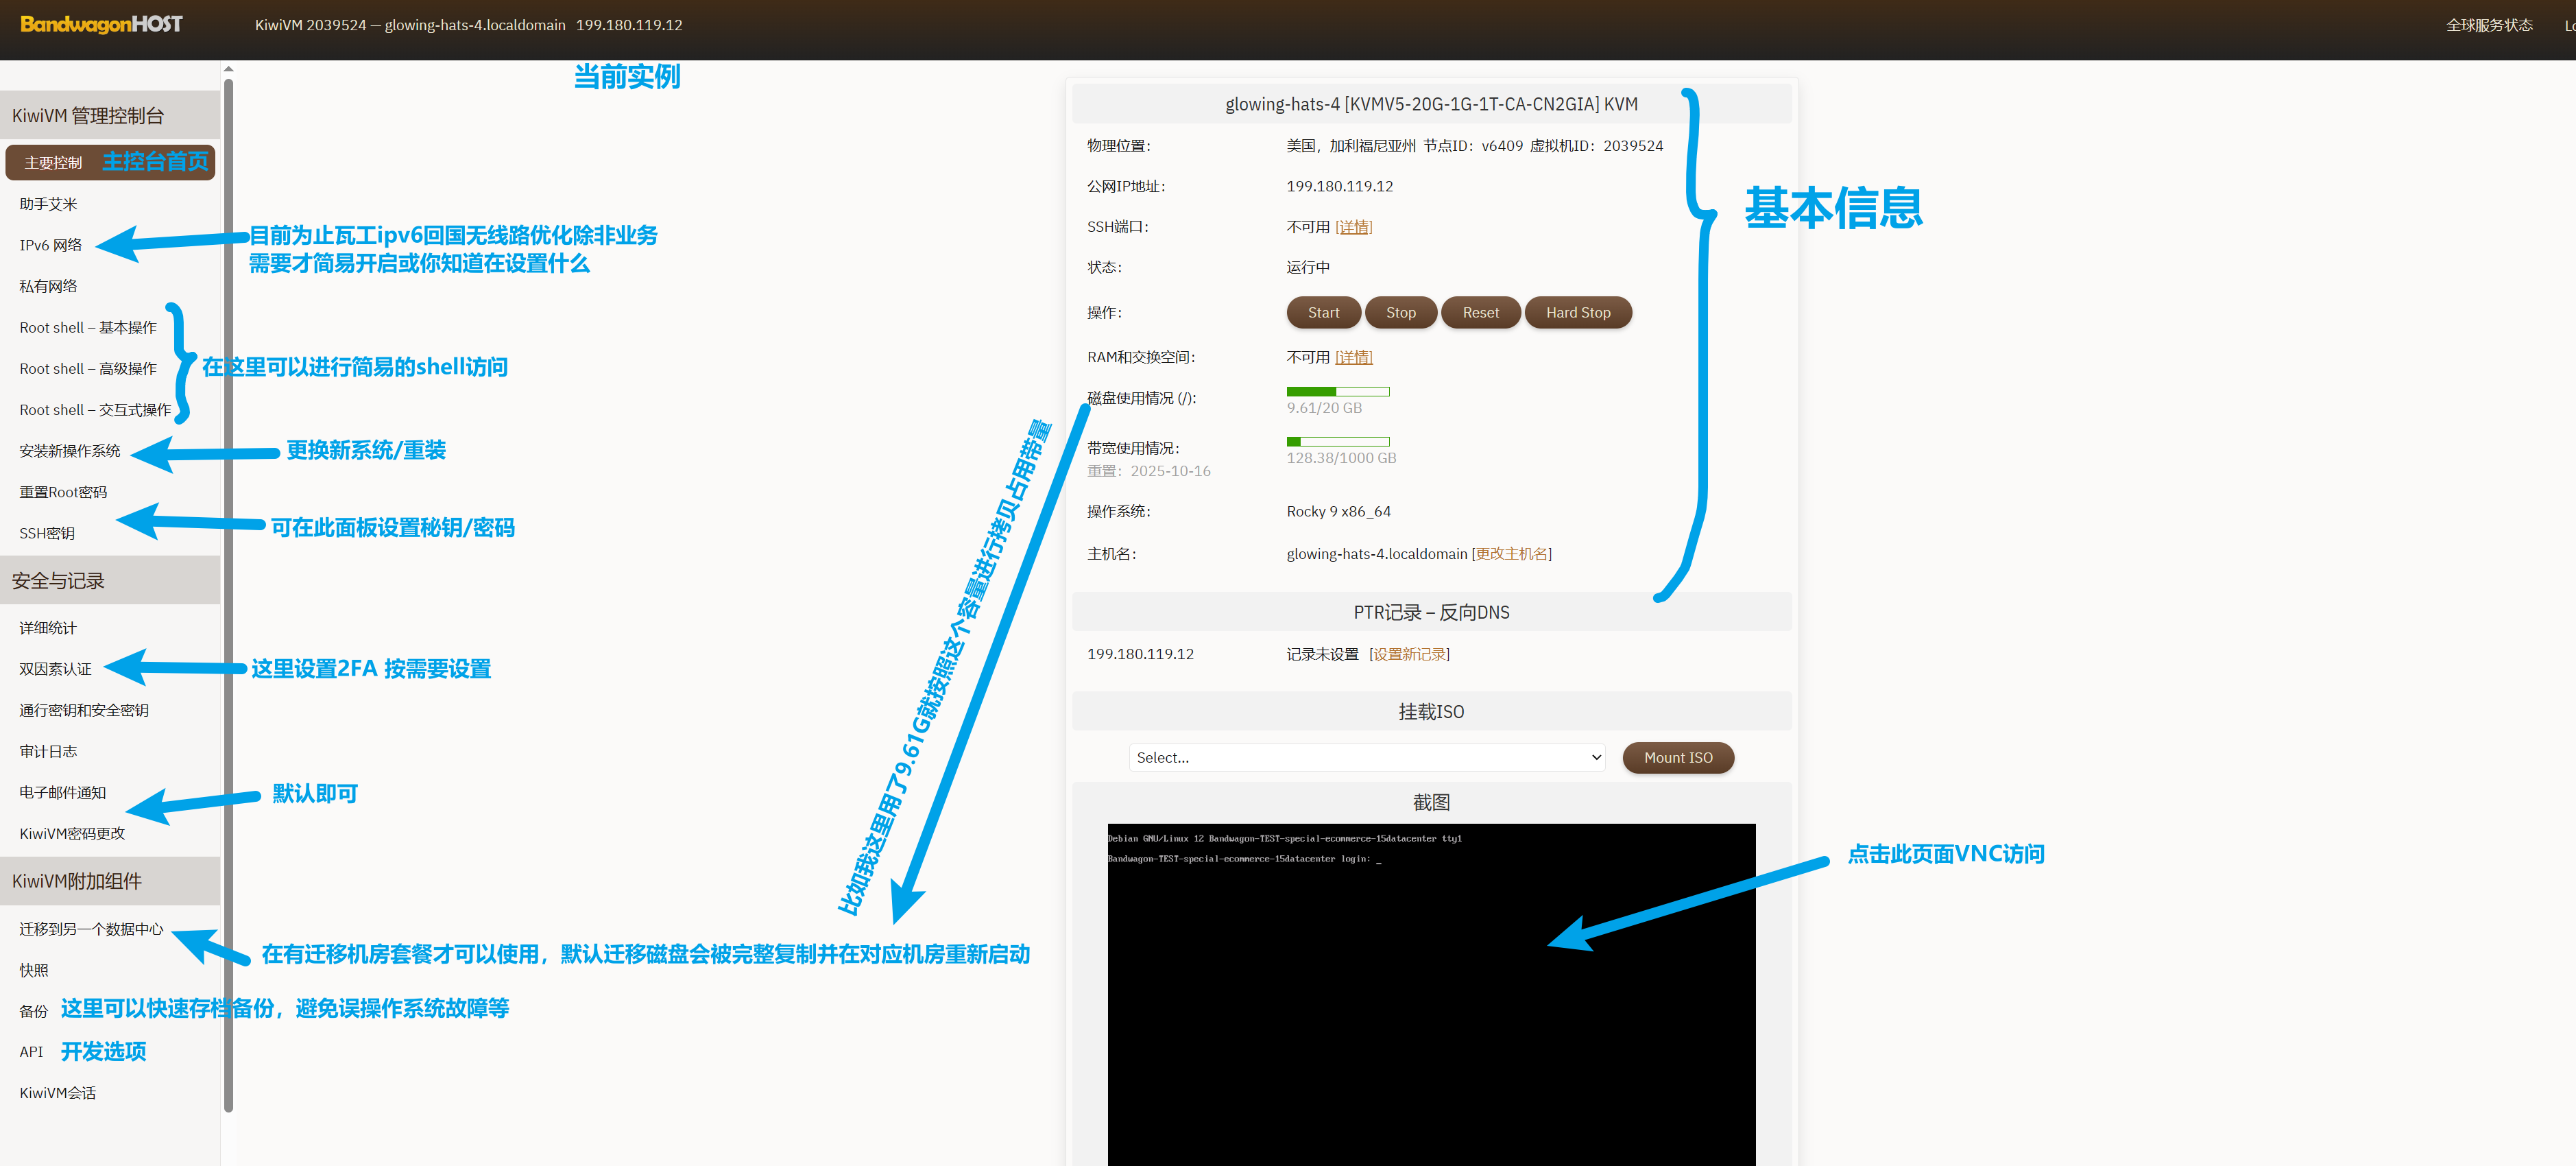The width and height of the screenshot is (2576, 1166).
Task: Open 全球服务状态 in the header
Action: click(2489, 25)
